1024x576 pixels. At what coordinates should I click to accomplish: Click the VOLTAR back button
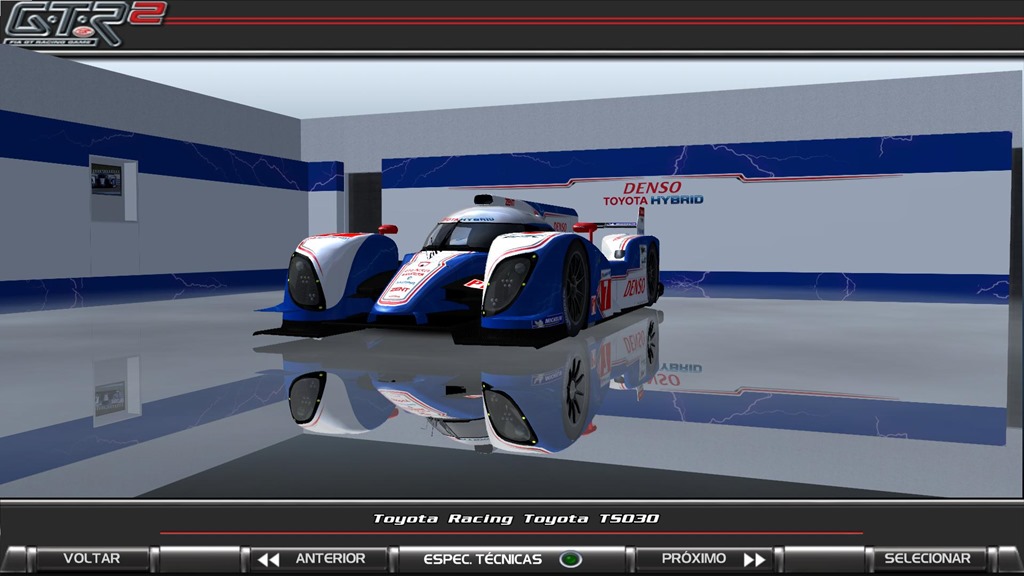91,559
